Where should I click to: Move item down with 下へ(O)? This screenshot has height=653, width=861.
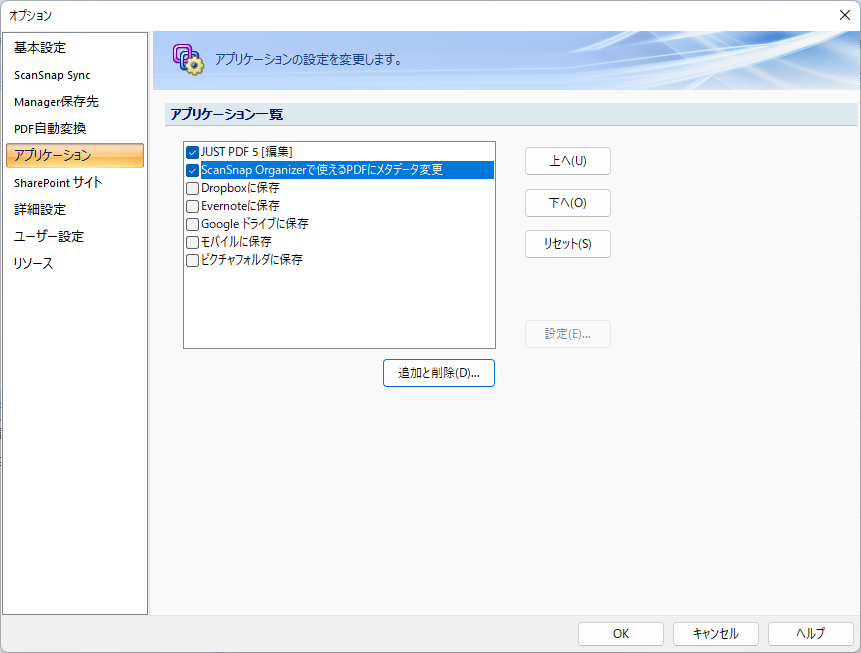point(568,203)
